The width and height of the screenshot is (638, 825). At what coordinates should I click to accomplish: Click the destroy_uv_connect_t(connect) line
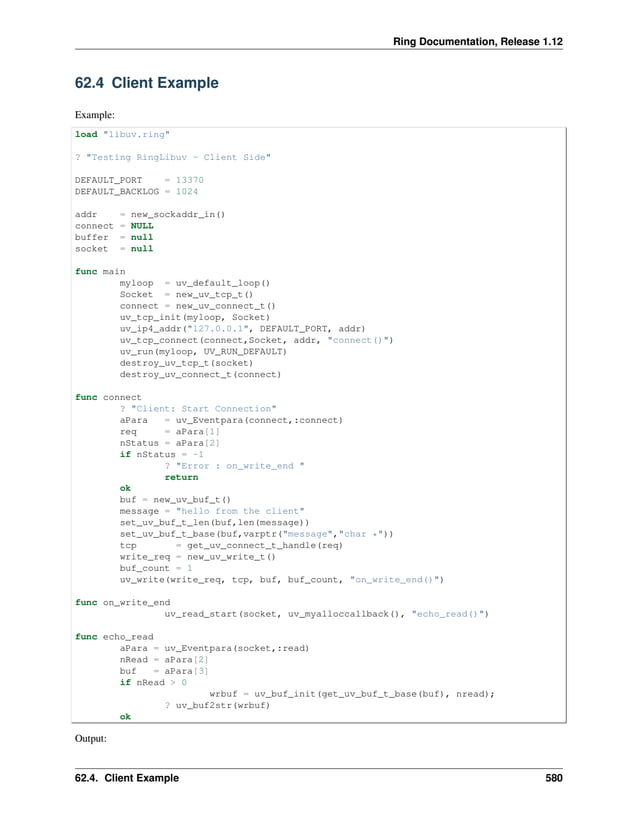[x=200, y=375]
